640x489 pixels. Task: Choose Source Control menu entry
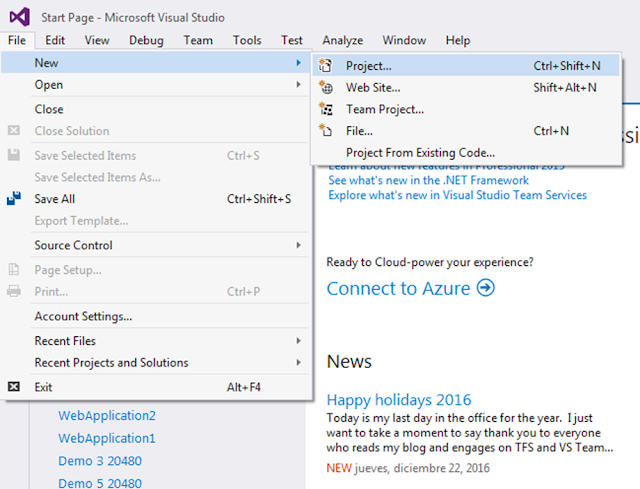155,245
